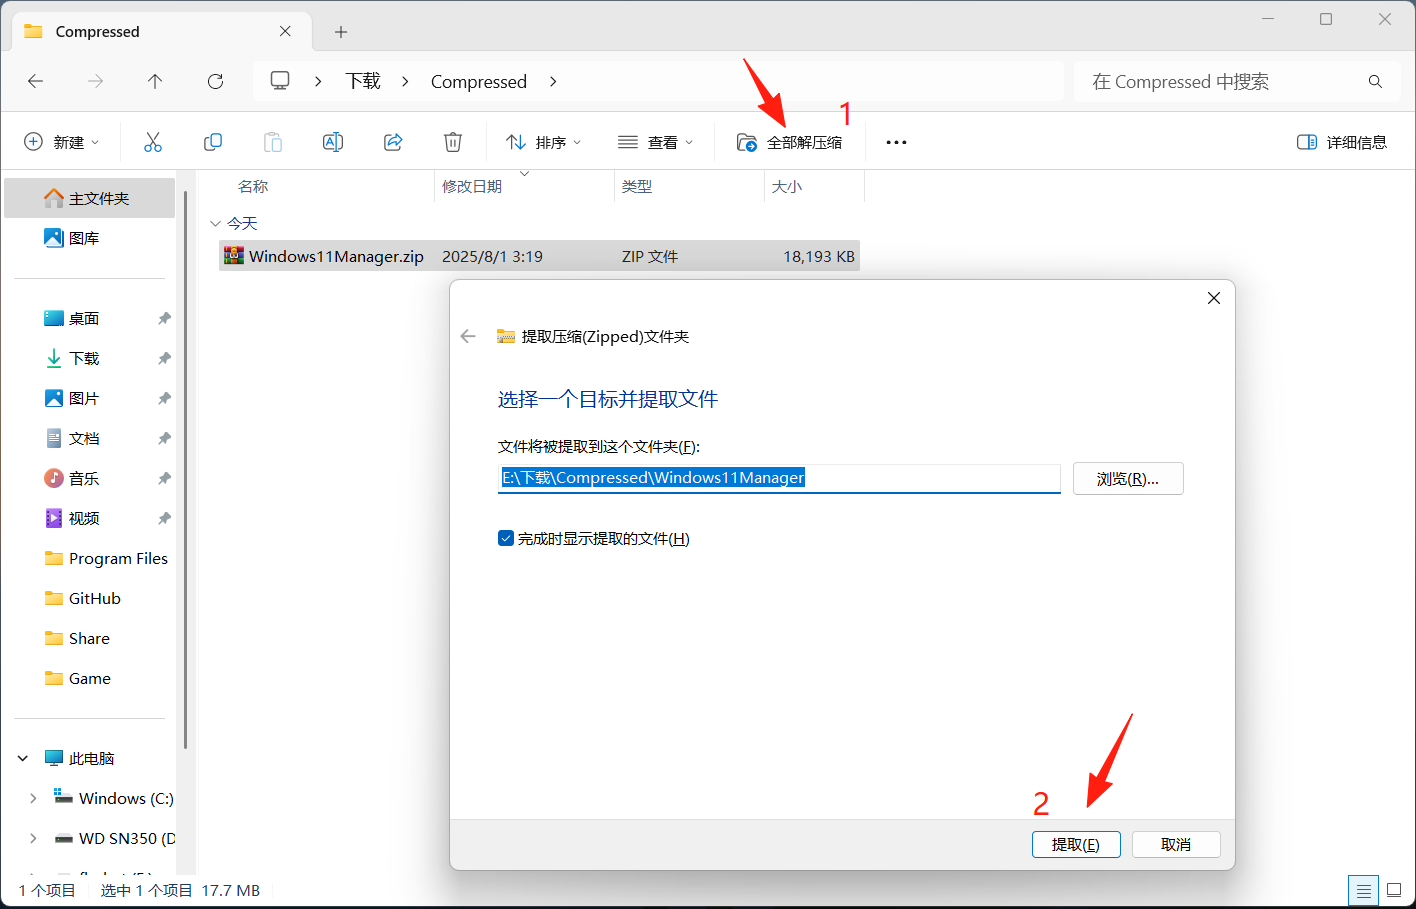This screenshot has width=1416, height=909.
Task: Click the Share icon in toolbar
Action: click(x=393, y=142)
